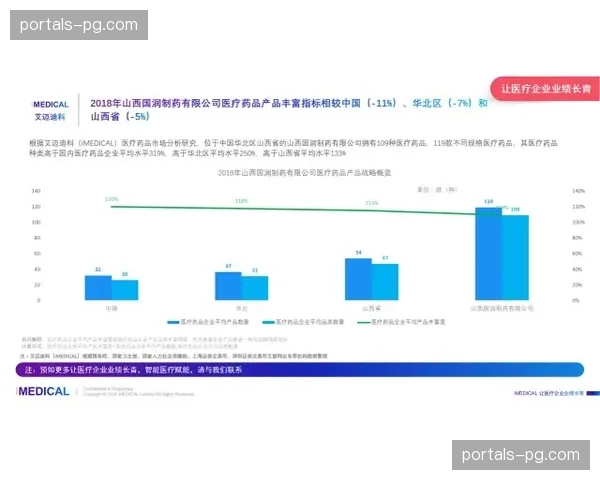Click the dark blue 华北 bar labeled 37
This screenshot has width=600, height=480.
[x=228, y=286]
